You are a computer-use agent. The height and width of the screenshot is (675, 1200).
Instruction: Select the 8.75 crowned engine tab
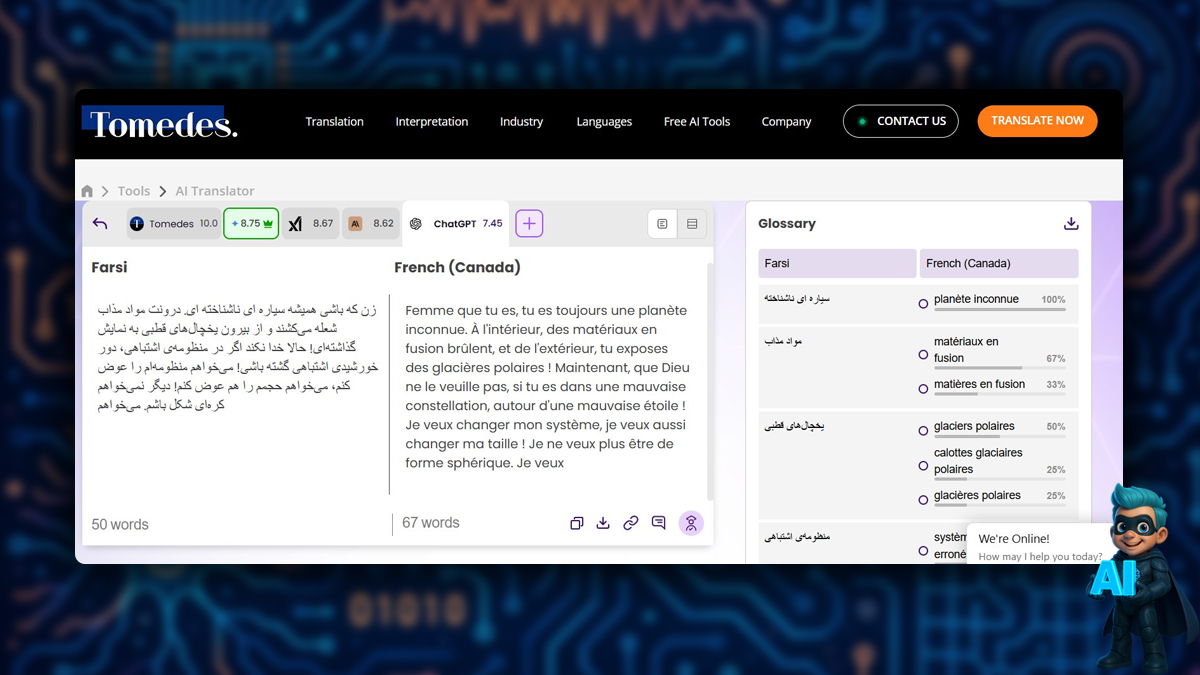(251, 224)
